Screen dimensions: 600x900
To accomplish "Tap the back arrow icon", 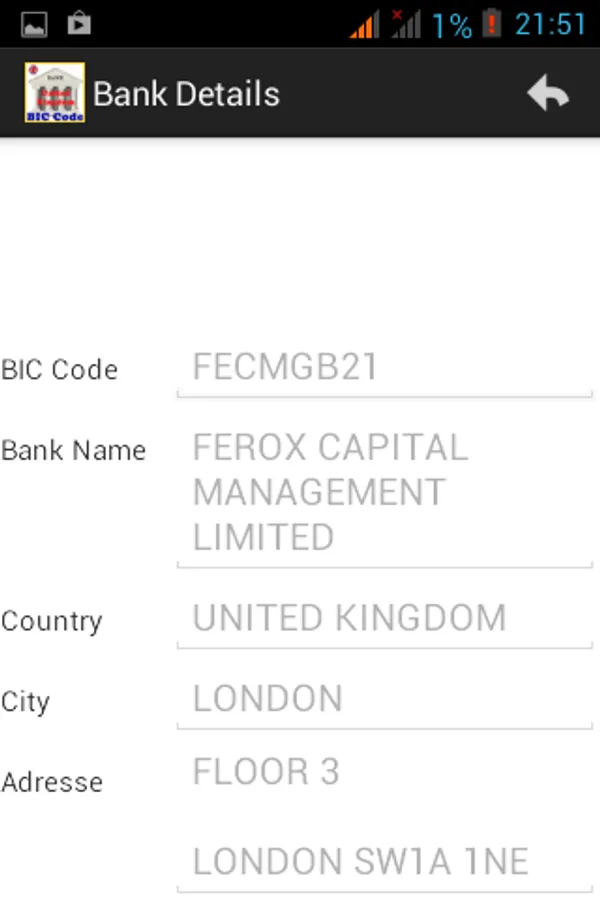I will [548, 94].
